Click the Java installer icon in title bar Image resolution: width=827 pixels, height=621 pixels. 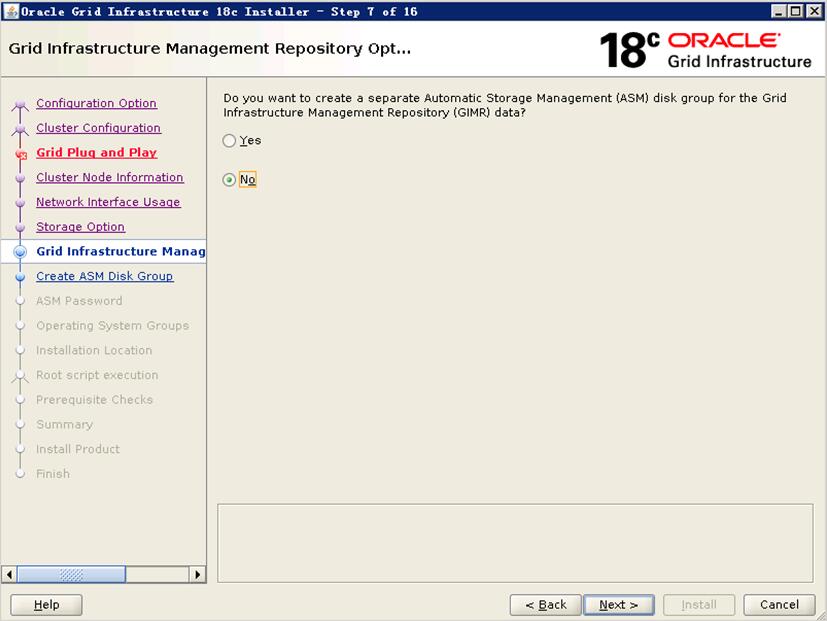(x=11, y=11)
